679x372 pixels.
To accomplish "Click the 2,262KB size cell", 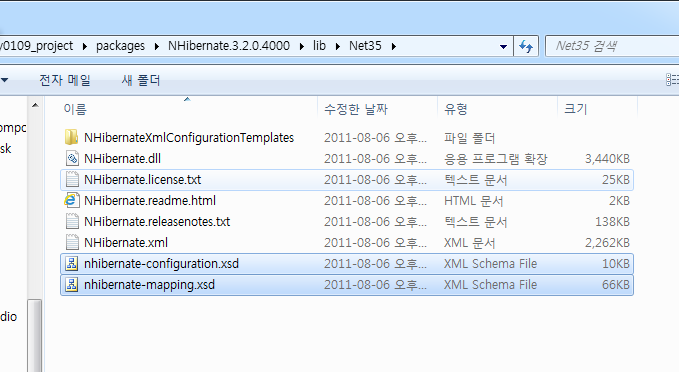I will 607,243.
